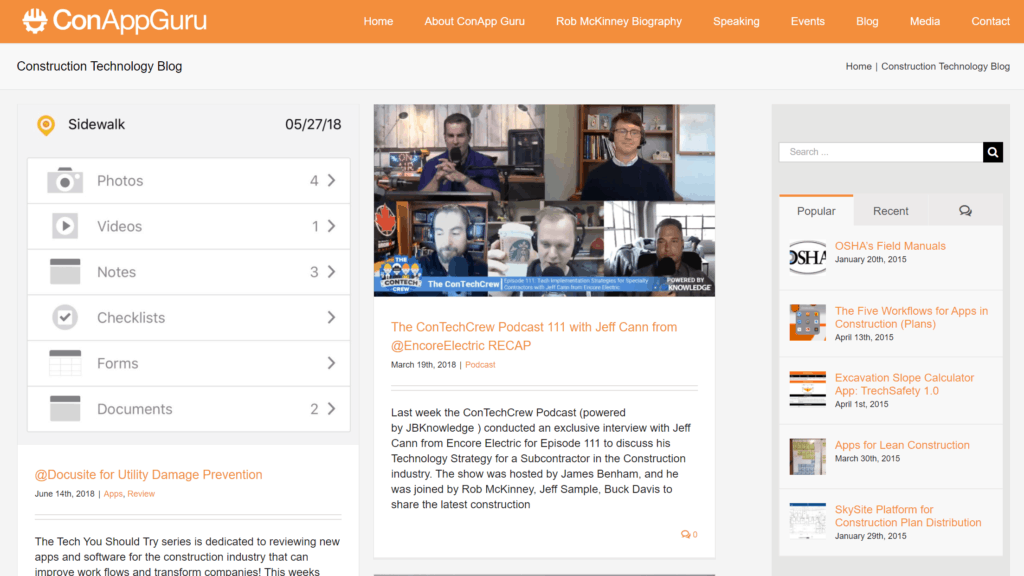Click the Sidewalk location pin icon

coord(46,125)
